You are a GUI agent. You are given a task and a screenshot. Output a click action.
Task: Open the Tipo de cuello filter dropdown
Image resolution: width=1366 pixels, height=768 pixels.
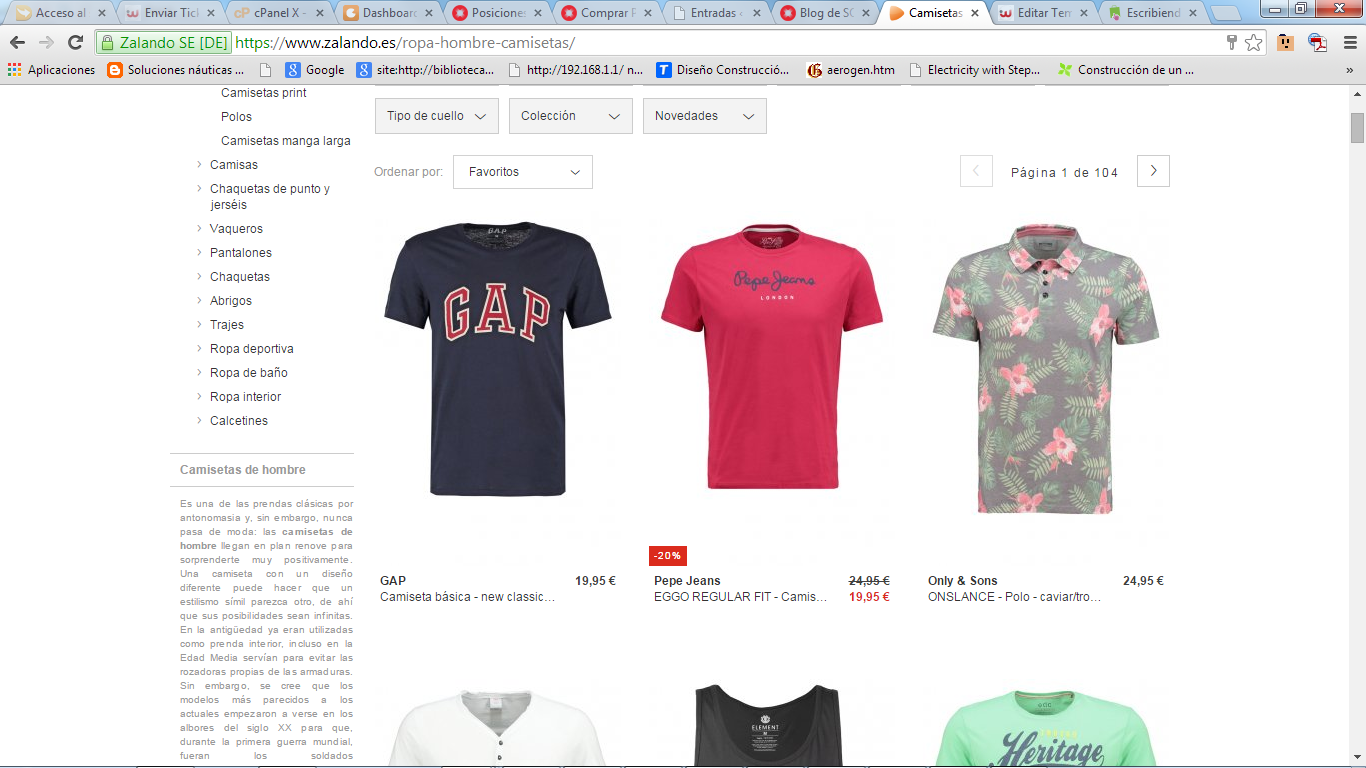tap(436, 116)
